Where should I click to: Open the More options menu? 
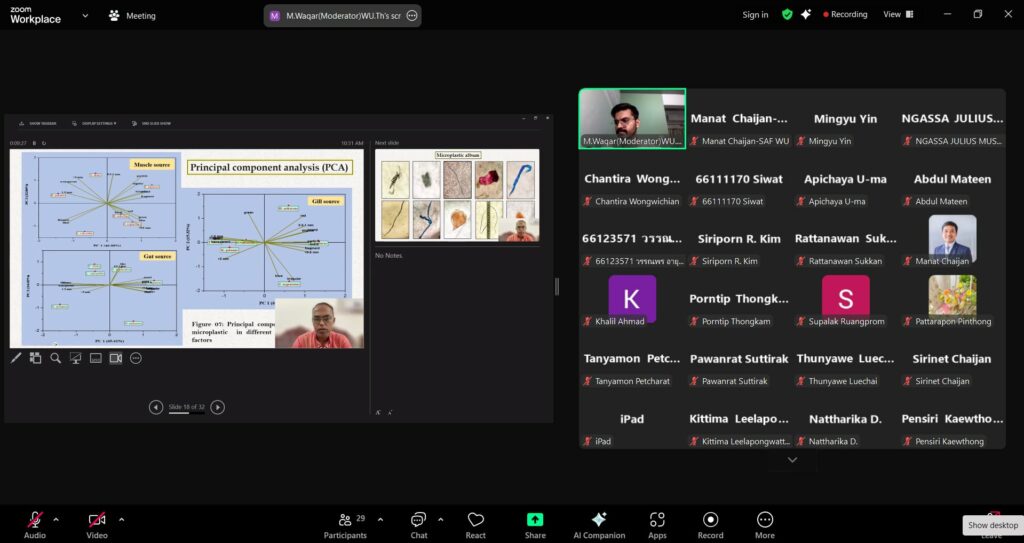pos(765,524)
